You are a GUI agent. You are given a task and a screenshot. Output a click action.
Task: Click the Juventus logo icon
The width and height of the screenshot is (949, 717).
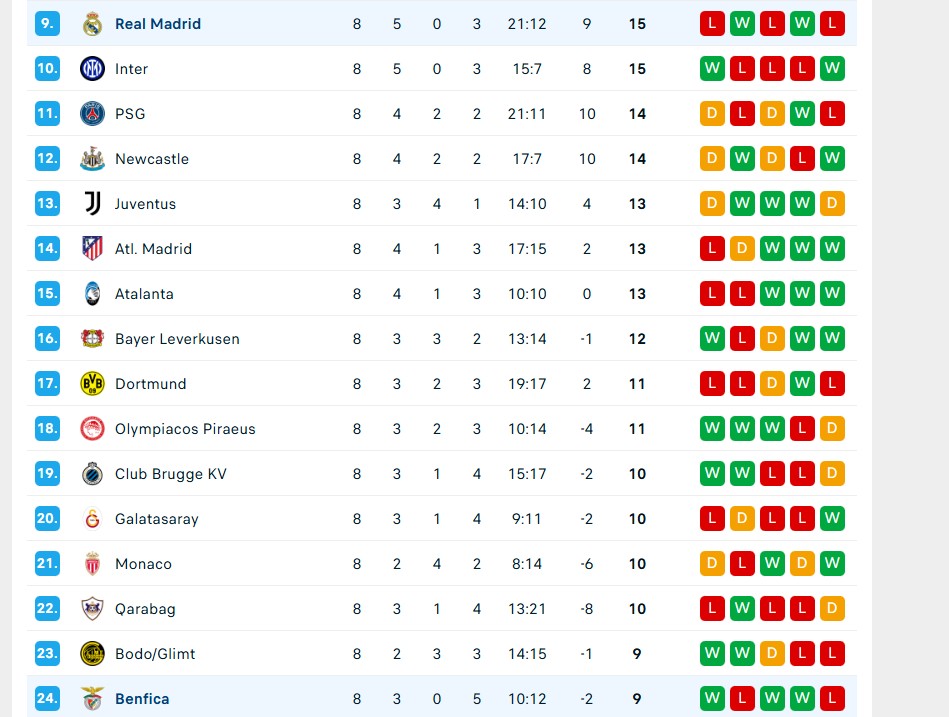[x=92, y=204]
